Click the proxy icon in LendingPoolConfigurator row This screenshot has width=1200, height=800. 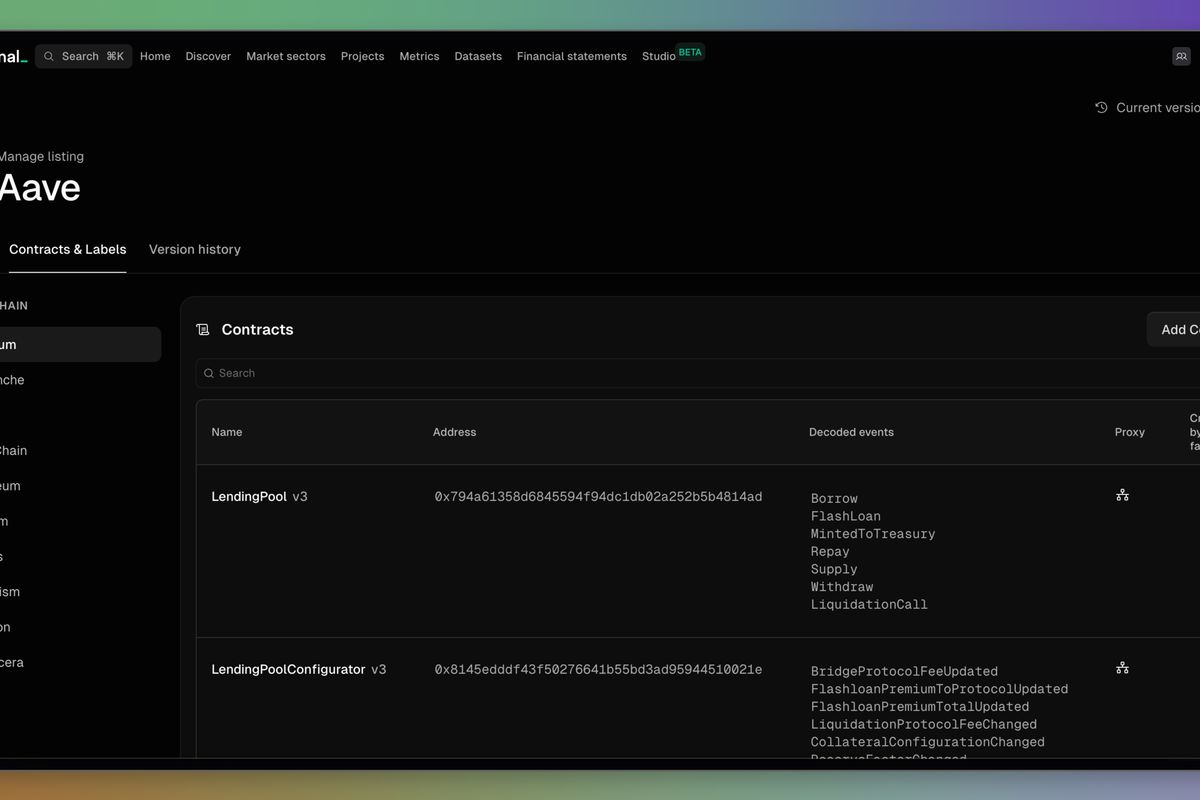click(1122, 668)
